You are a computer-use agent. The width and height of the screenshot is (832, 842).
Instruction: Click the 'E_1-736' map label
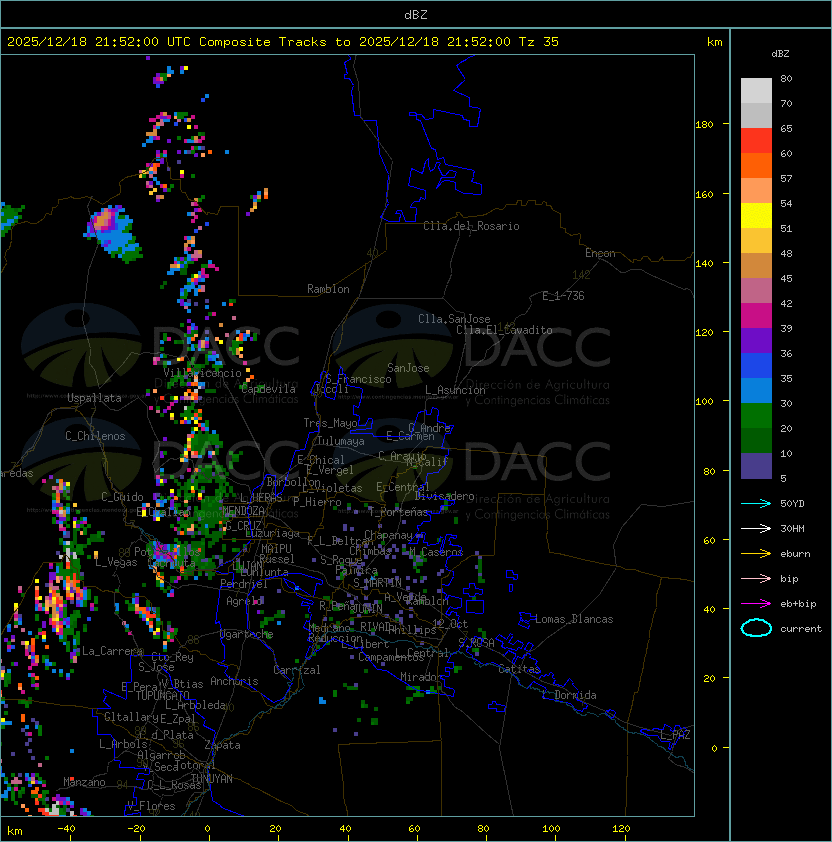563,296
